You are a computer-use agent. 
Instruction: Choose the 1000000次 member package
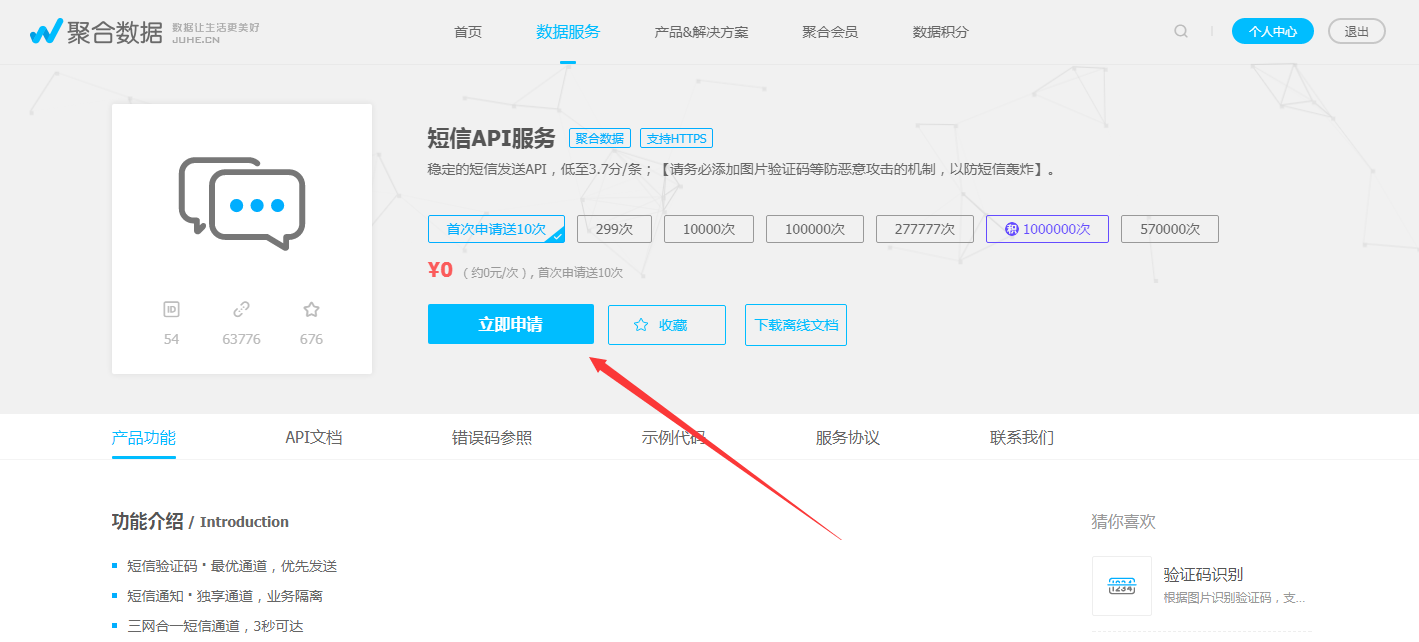click(1047, 229)
